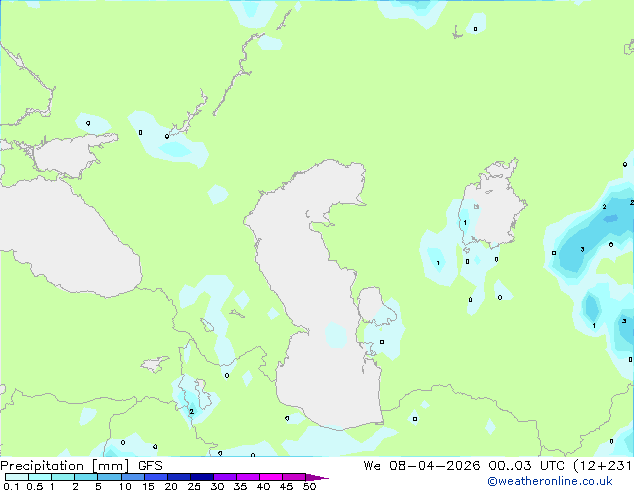This screenshot has width=634, height=490.
Task: Open the weatheronline.co.uk copyright link
Action: pos(549,481)
